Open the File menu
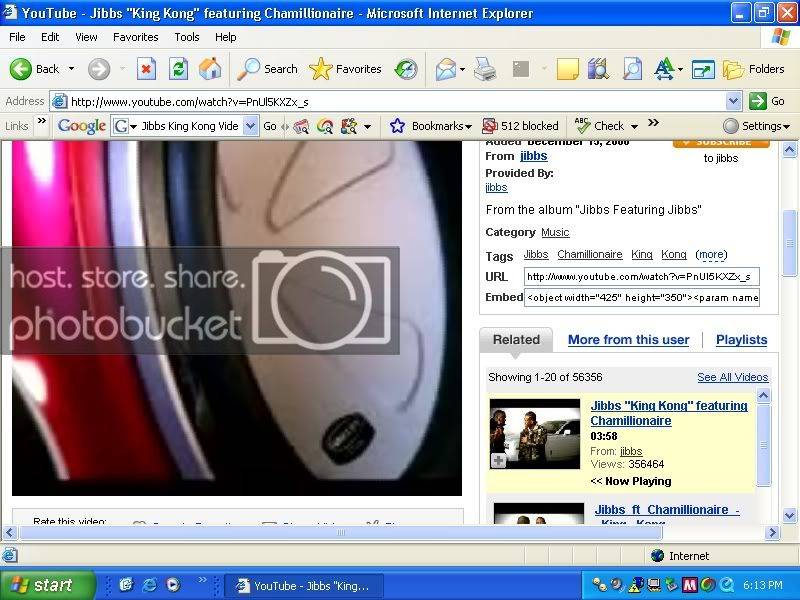Image resolution: width=800 pixels, height=600 pixels. pos(17,37)
